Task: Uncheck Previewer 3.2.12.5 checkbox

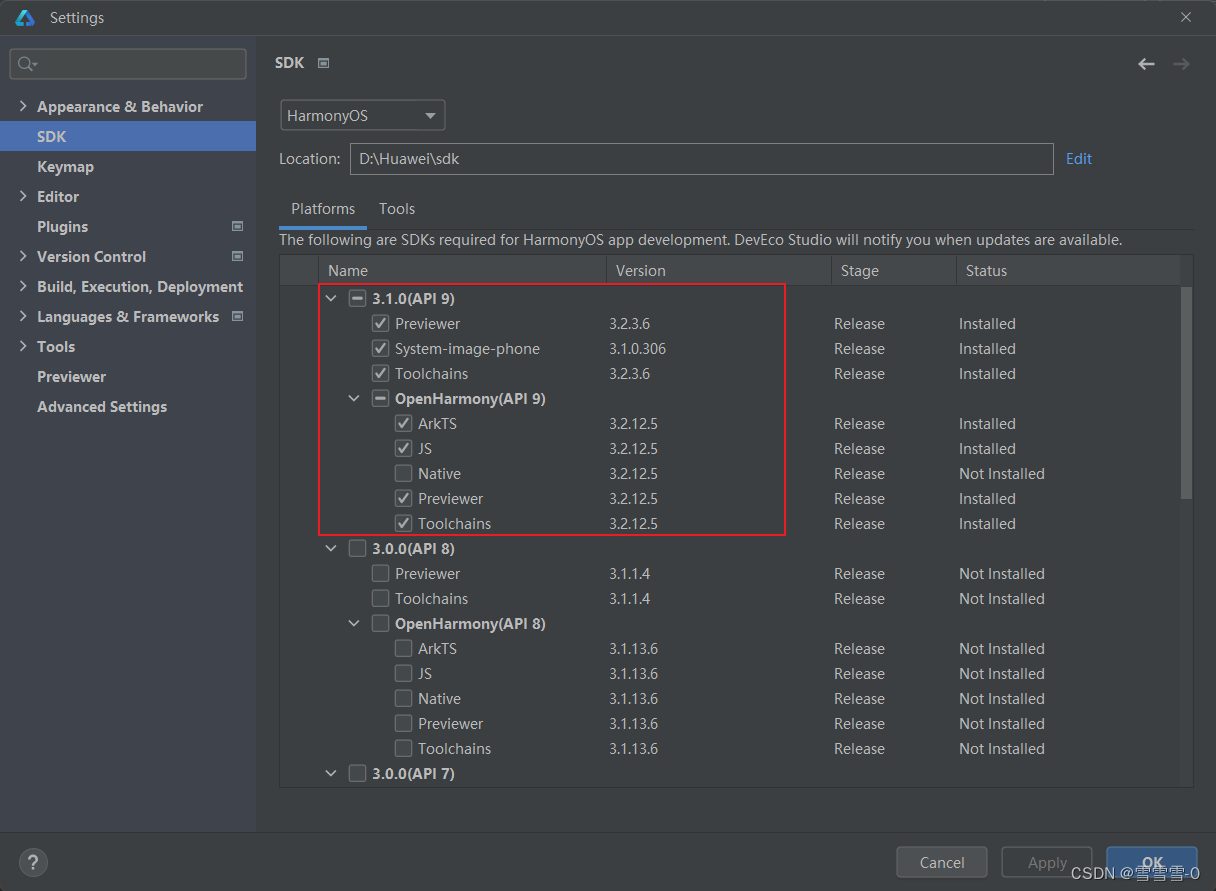Action: 403,498
